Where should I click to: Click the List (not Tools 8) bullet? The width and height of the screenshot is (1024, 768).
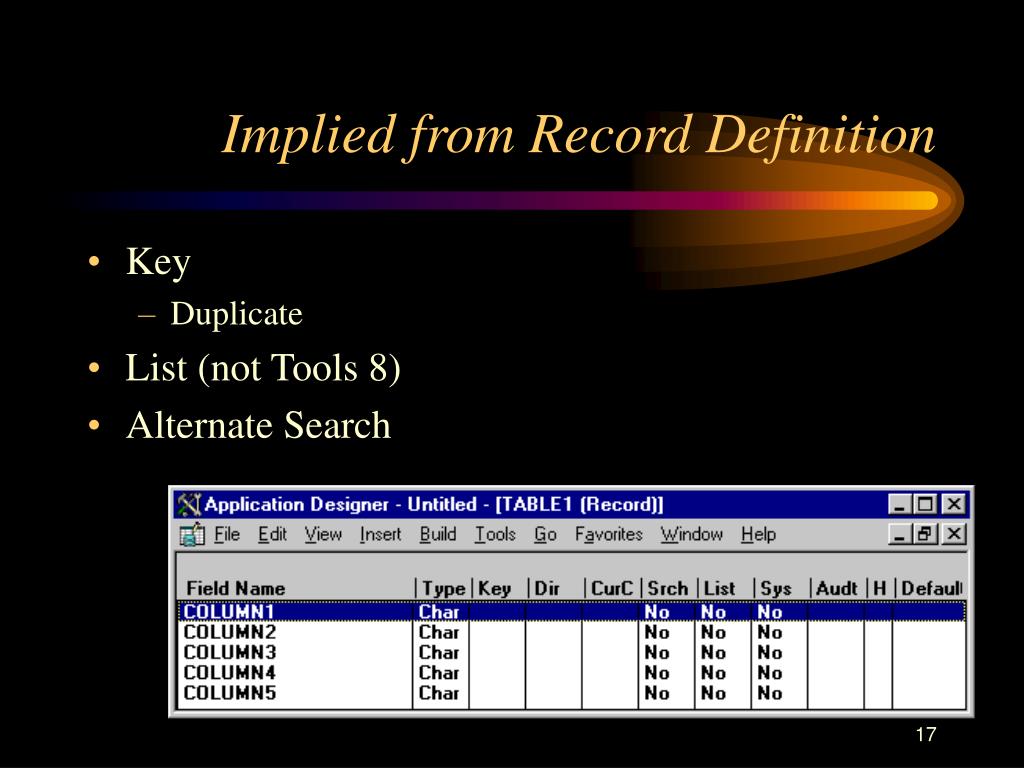point(263,368)
